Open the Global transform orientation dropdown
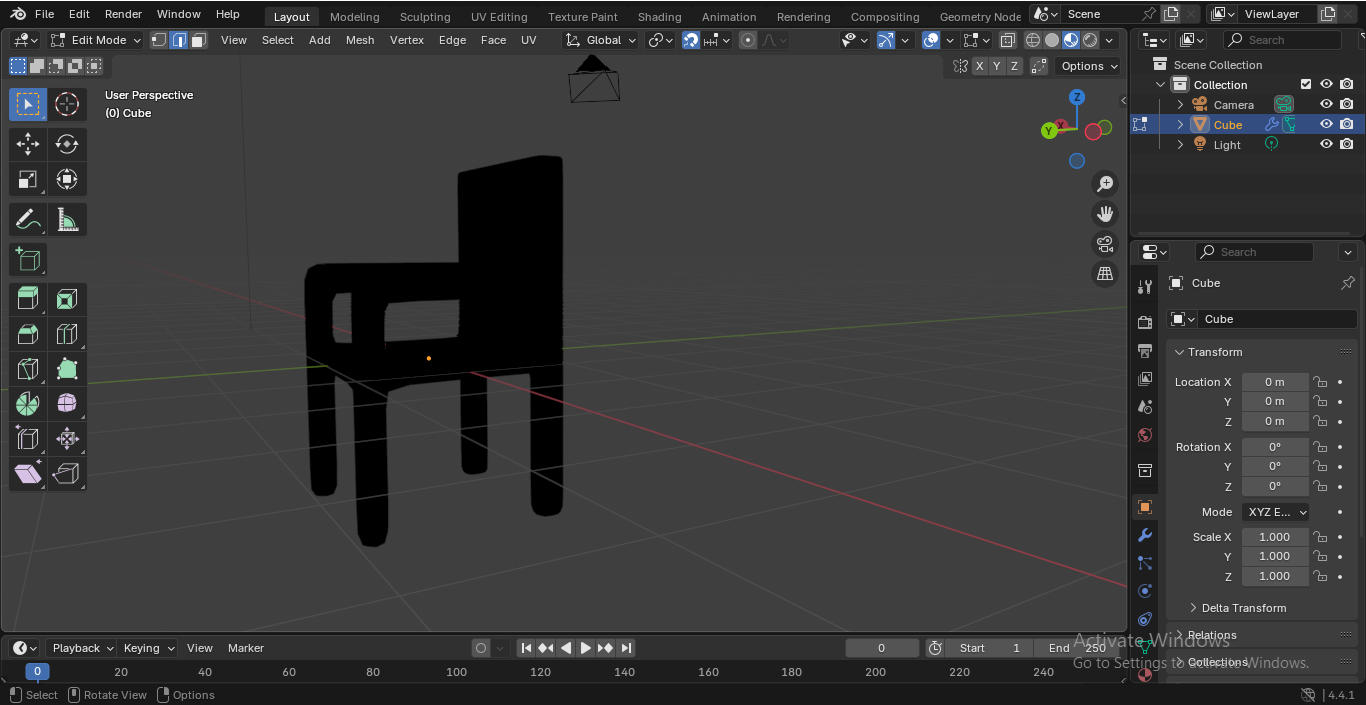Screen dimensions: 1366x705 pyautogui.click(x=600, y=40)
